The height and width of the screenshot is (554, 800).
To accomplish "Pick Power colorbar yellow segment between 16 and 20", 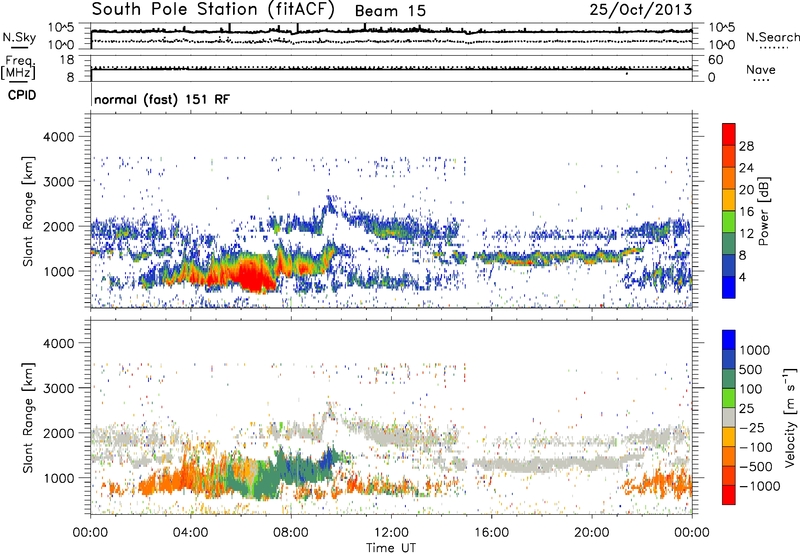I will tap(729, 200).
